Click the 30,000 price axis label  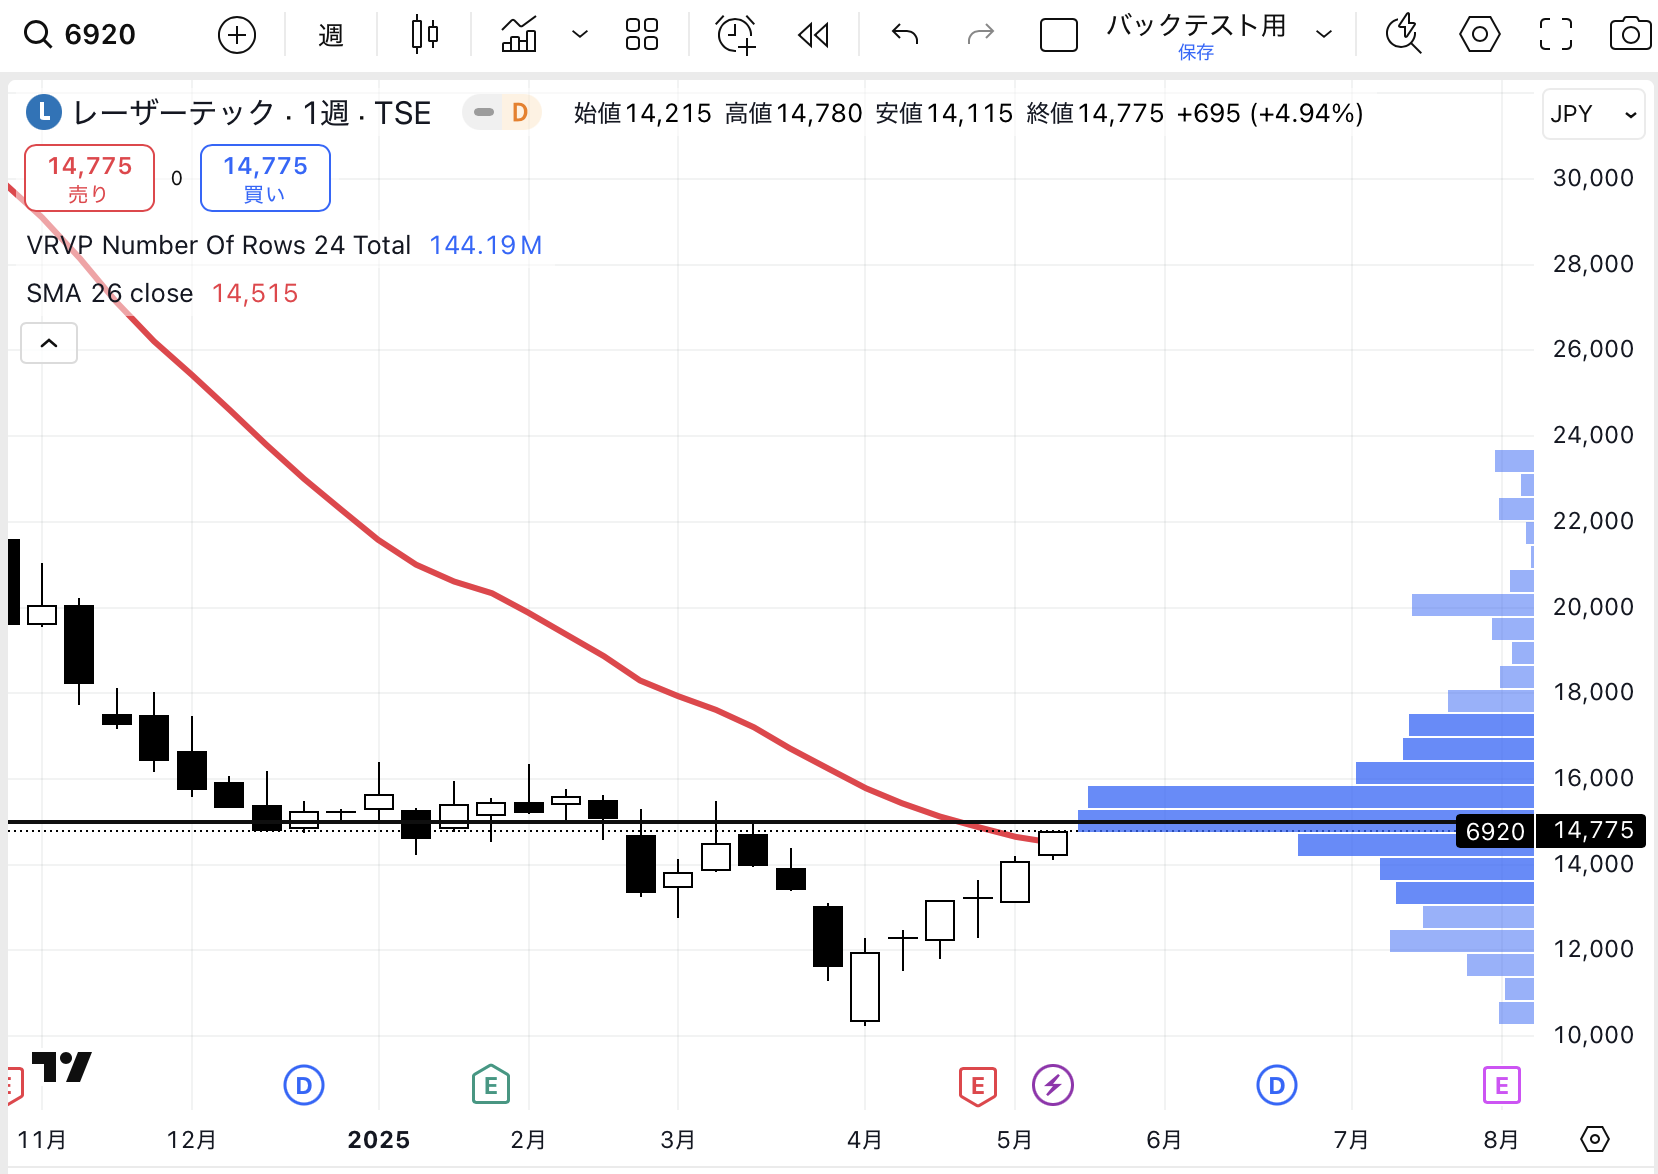click(x=1593, y=178)
